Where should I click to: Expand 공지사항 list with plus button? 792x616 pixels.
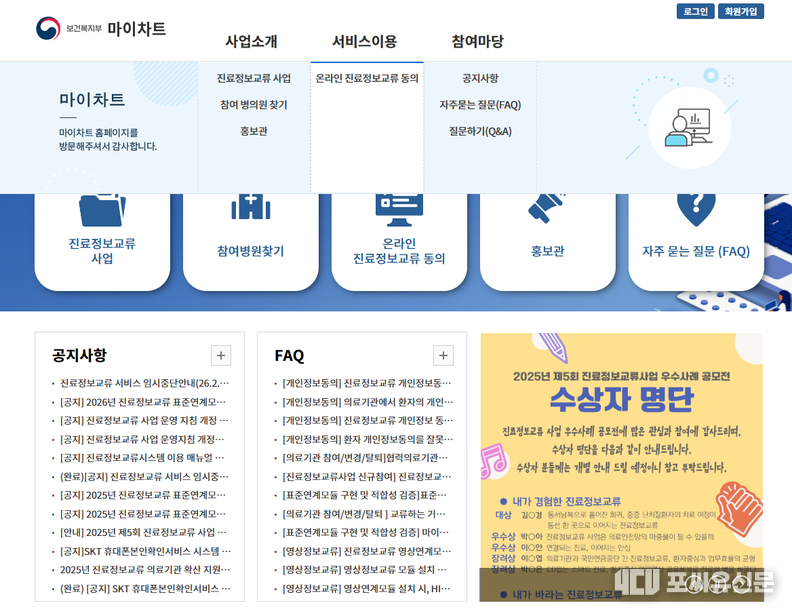tap(221, 355)
